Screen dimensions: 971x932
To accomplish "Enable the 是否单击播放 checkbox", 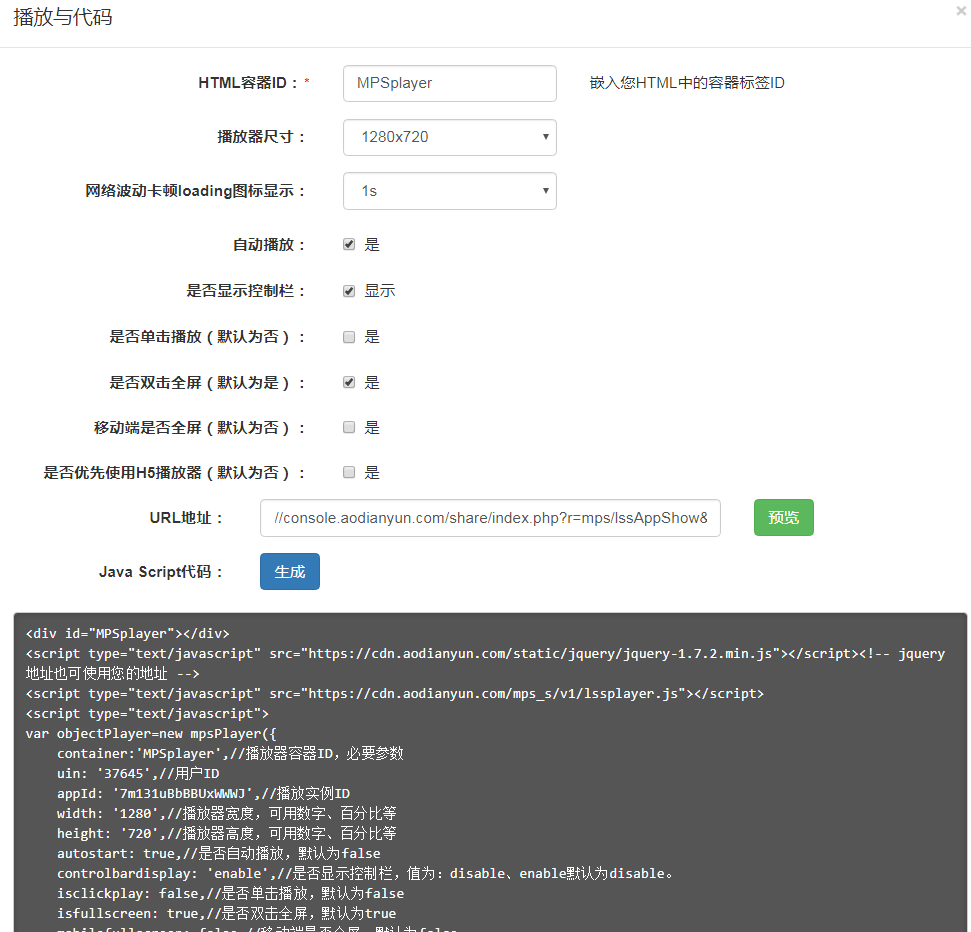I will (349, 337).
